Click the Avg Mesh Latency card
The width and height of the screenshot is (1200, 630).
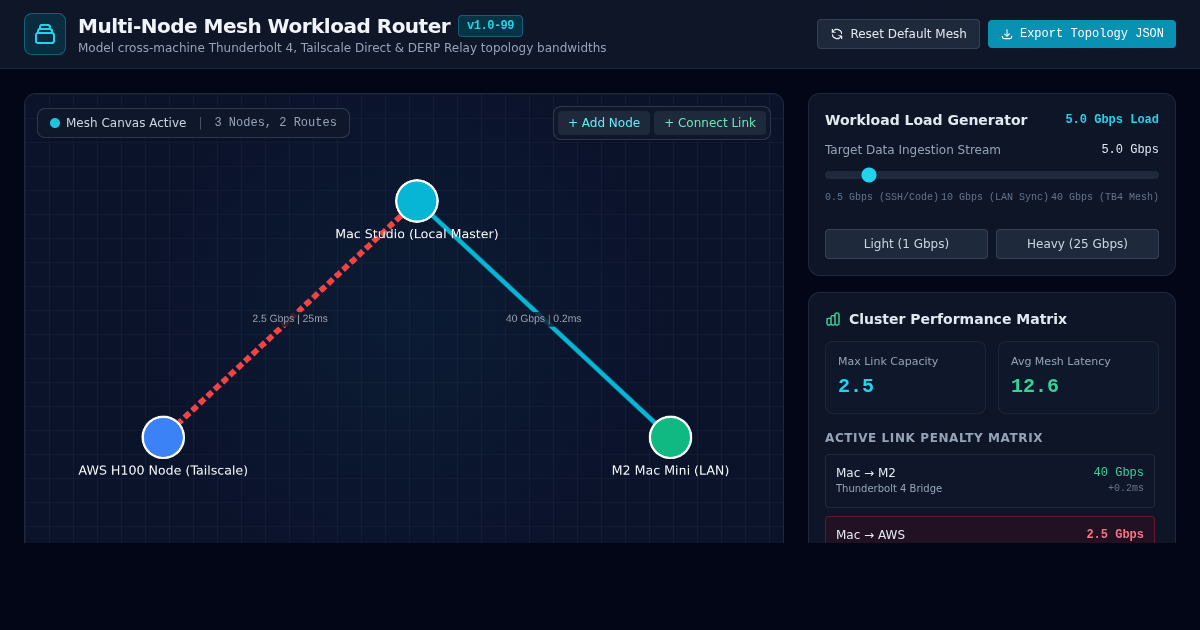(x=1078, y=378)
